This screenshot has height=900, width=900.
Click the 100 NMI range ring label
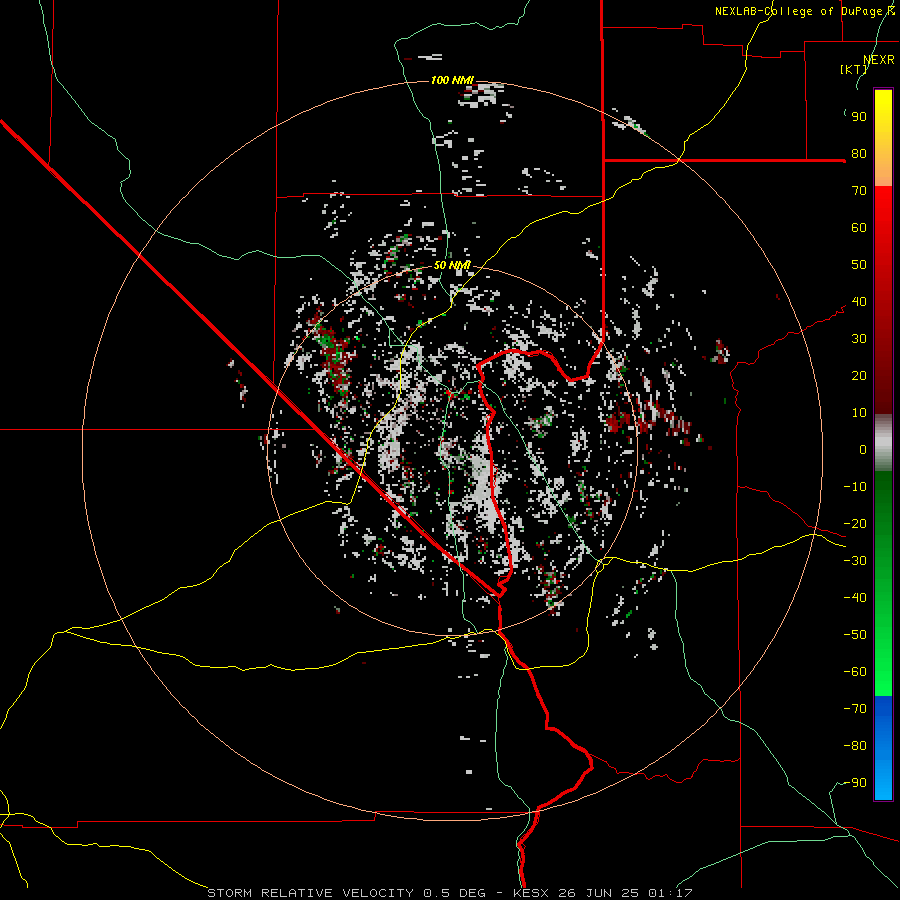tap(452, 80)
